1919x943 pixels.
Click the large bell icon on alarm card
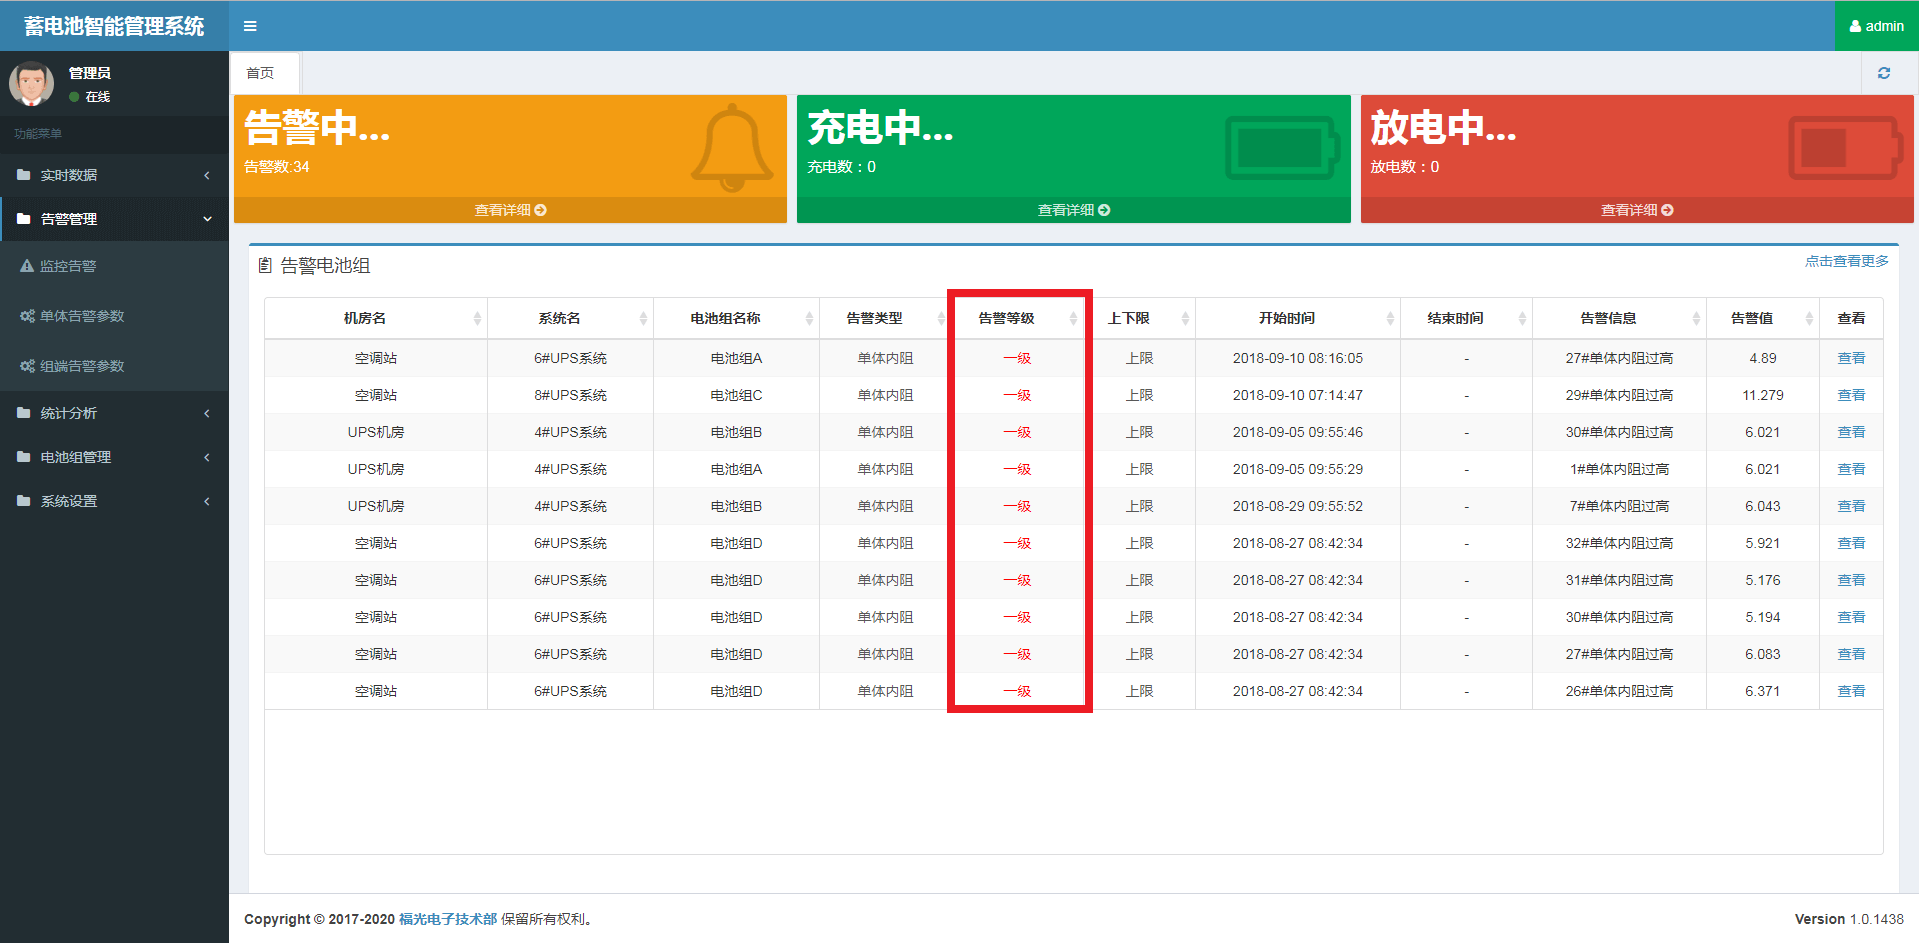point(732,147)
